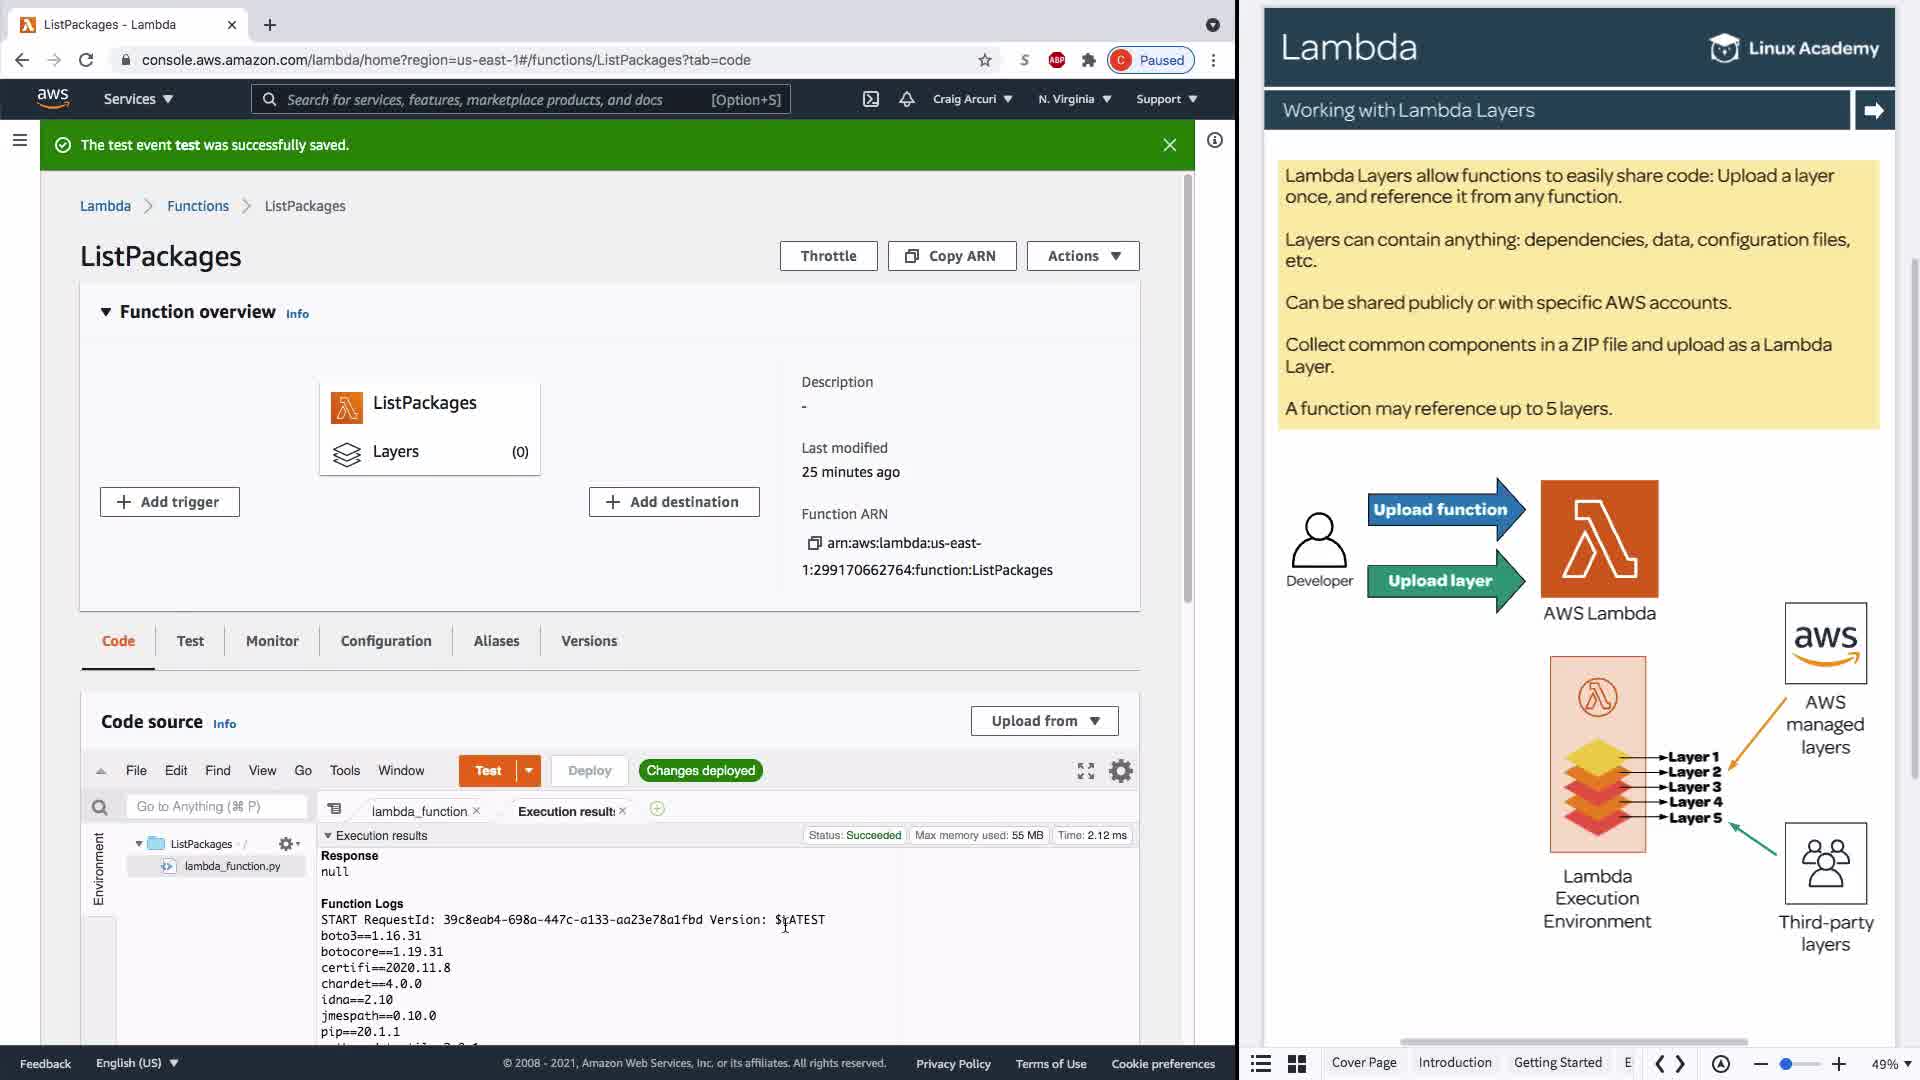This screenshot has width=1920, height=1080.
Task: Adjust the slide zoom slider
Action: pyautogui.click(x=1786, y=1064)
